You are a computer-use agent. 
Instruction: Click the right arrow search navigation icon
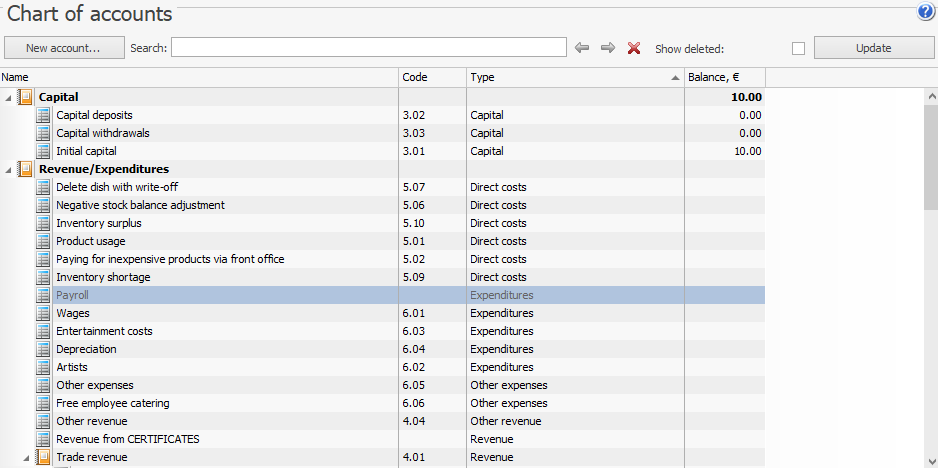607,48
